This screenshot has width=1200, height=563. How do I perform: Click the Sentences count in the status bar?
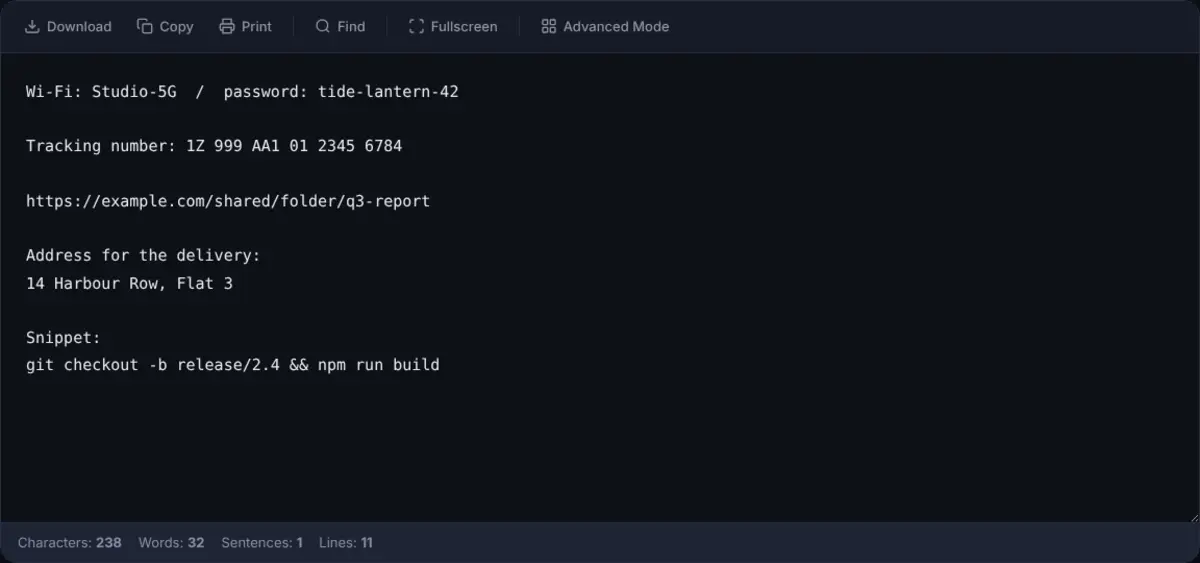tap(262, 543)
